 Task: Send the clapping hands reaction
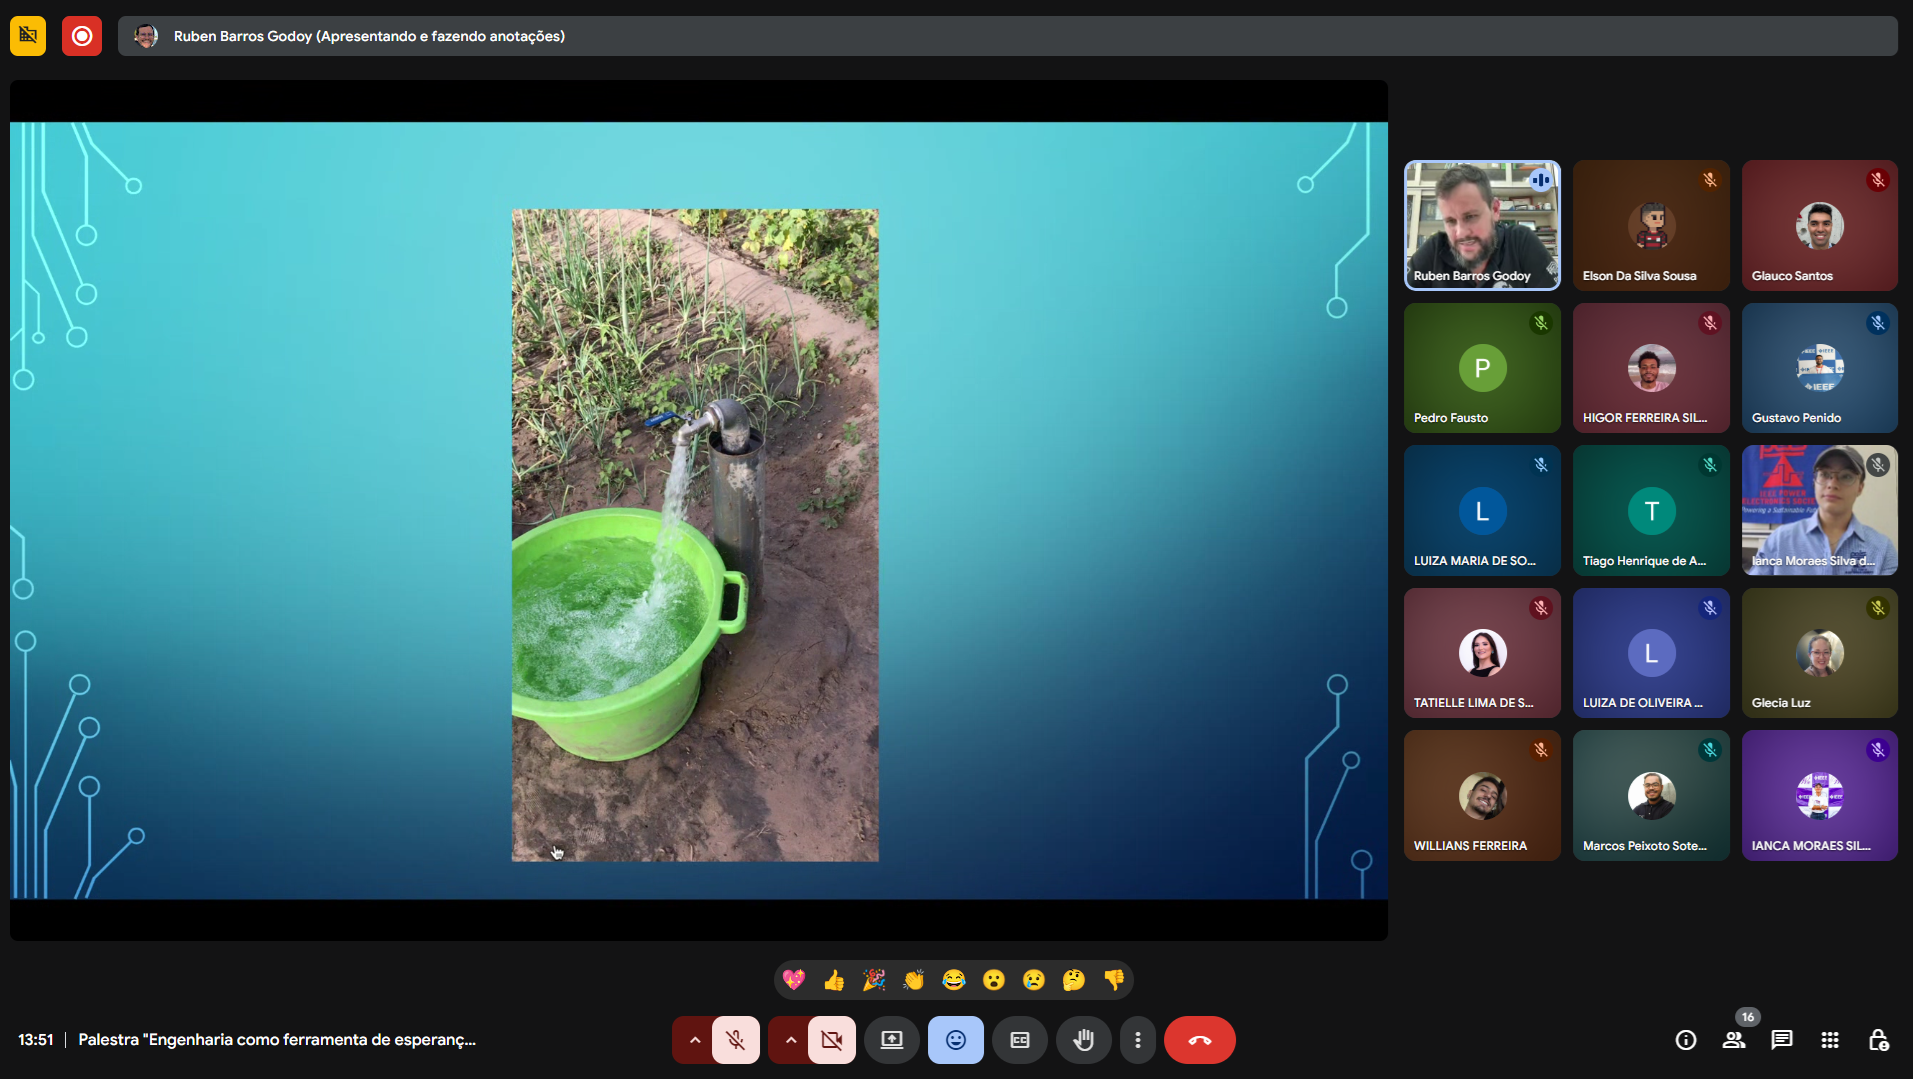click(914, 980)
